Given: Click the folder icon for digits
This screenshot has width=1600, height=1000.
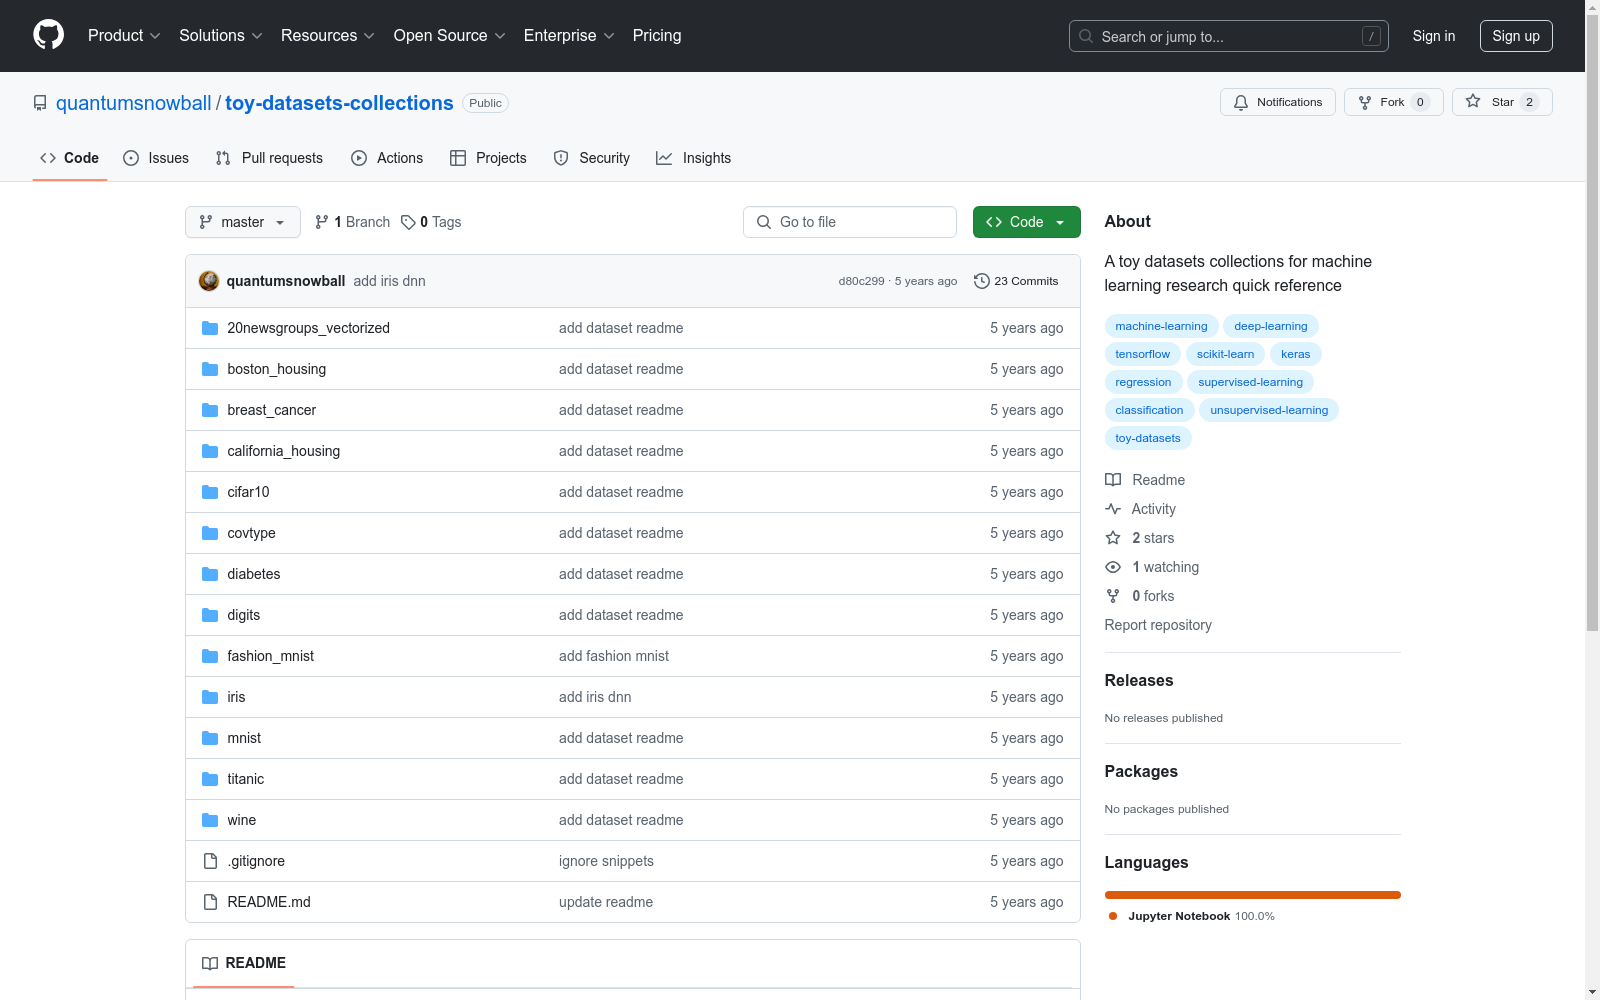Looking at the screenshot, I should pos(210,615).
